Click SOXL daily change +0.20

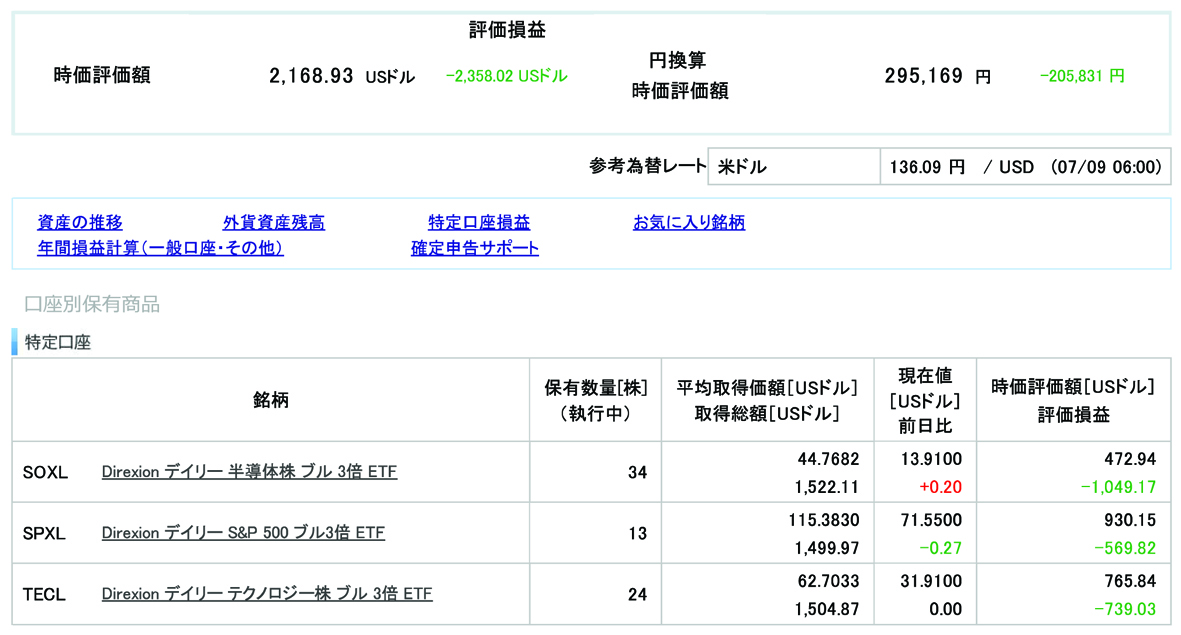pos(940,487)
